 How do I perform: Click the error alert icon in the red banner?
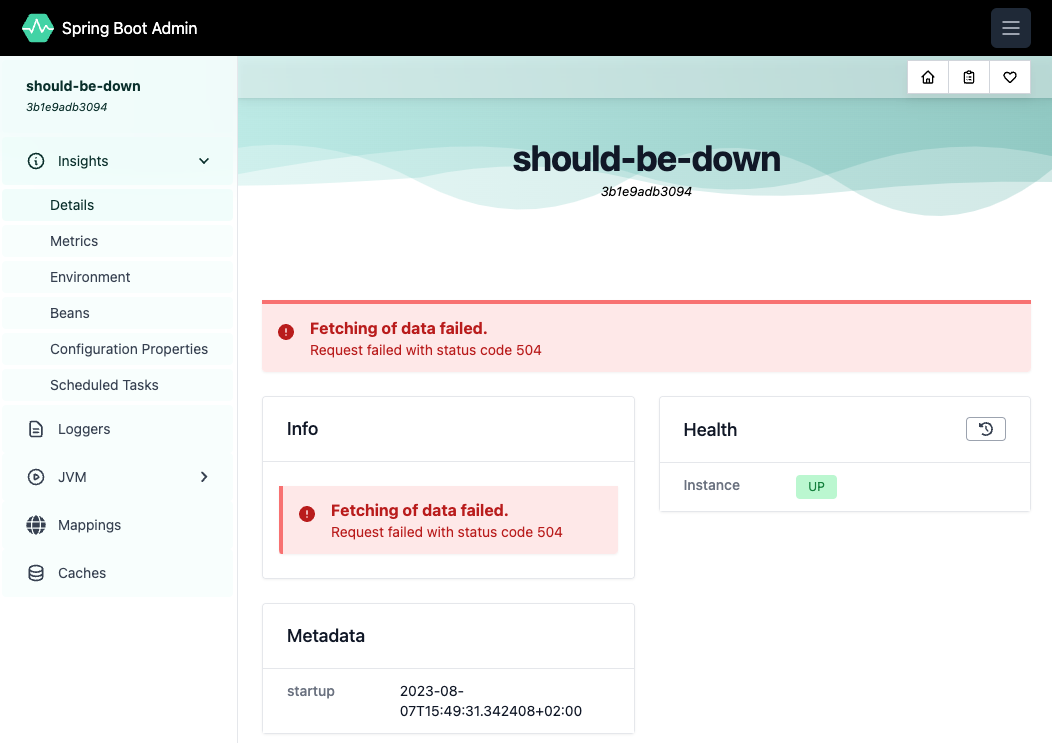point(287,331)
